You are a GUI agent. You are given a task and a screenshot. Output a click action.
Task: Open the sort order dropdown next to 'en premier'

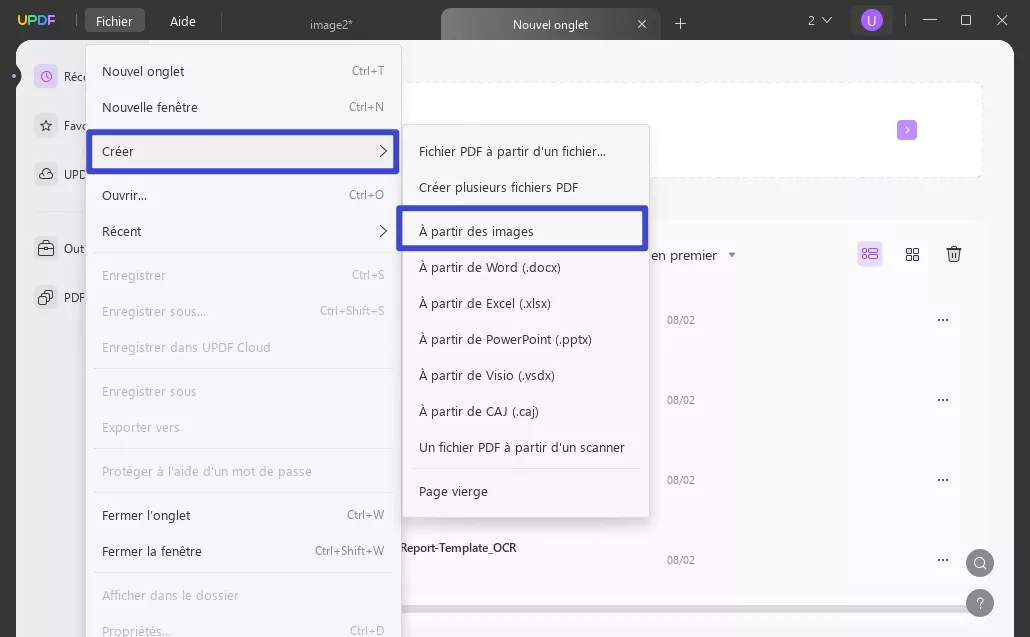(x=731, y=255)
